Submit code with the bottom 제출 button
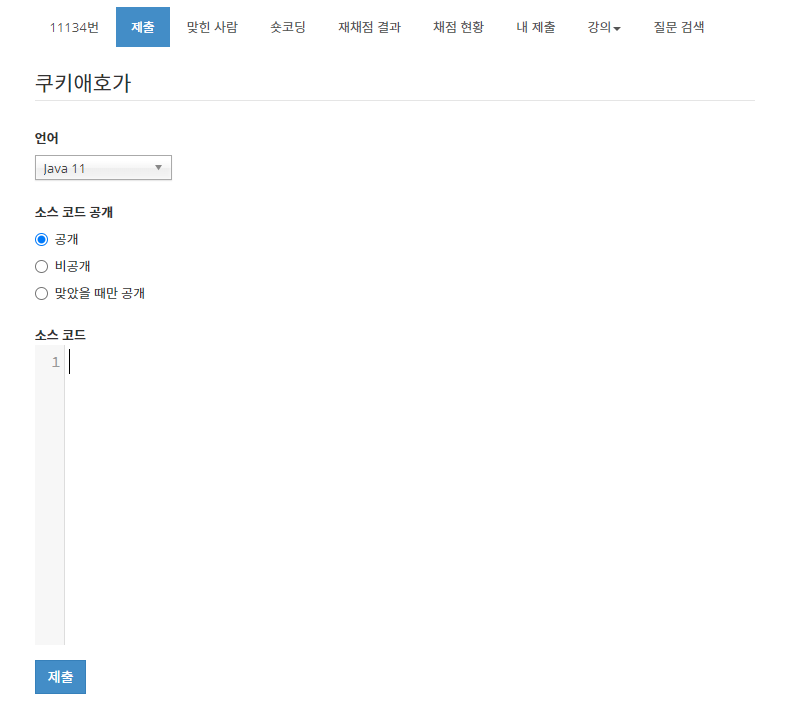 (60, 677)
